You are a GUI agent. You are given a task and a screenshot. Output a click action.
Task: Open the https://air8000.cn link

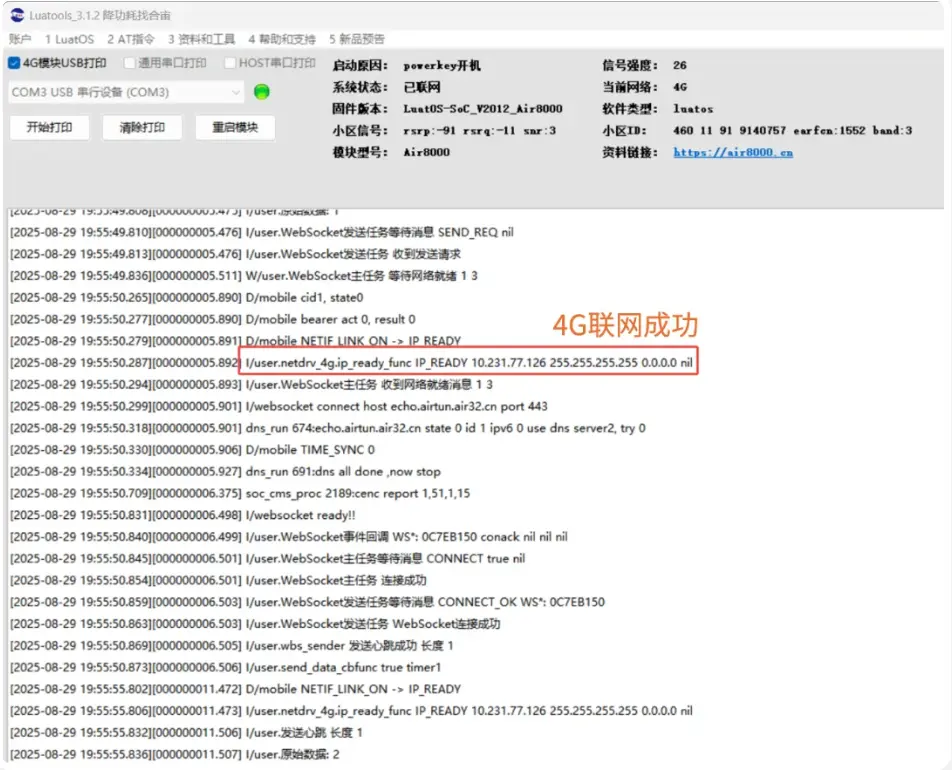click(733, 152)
